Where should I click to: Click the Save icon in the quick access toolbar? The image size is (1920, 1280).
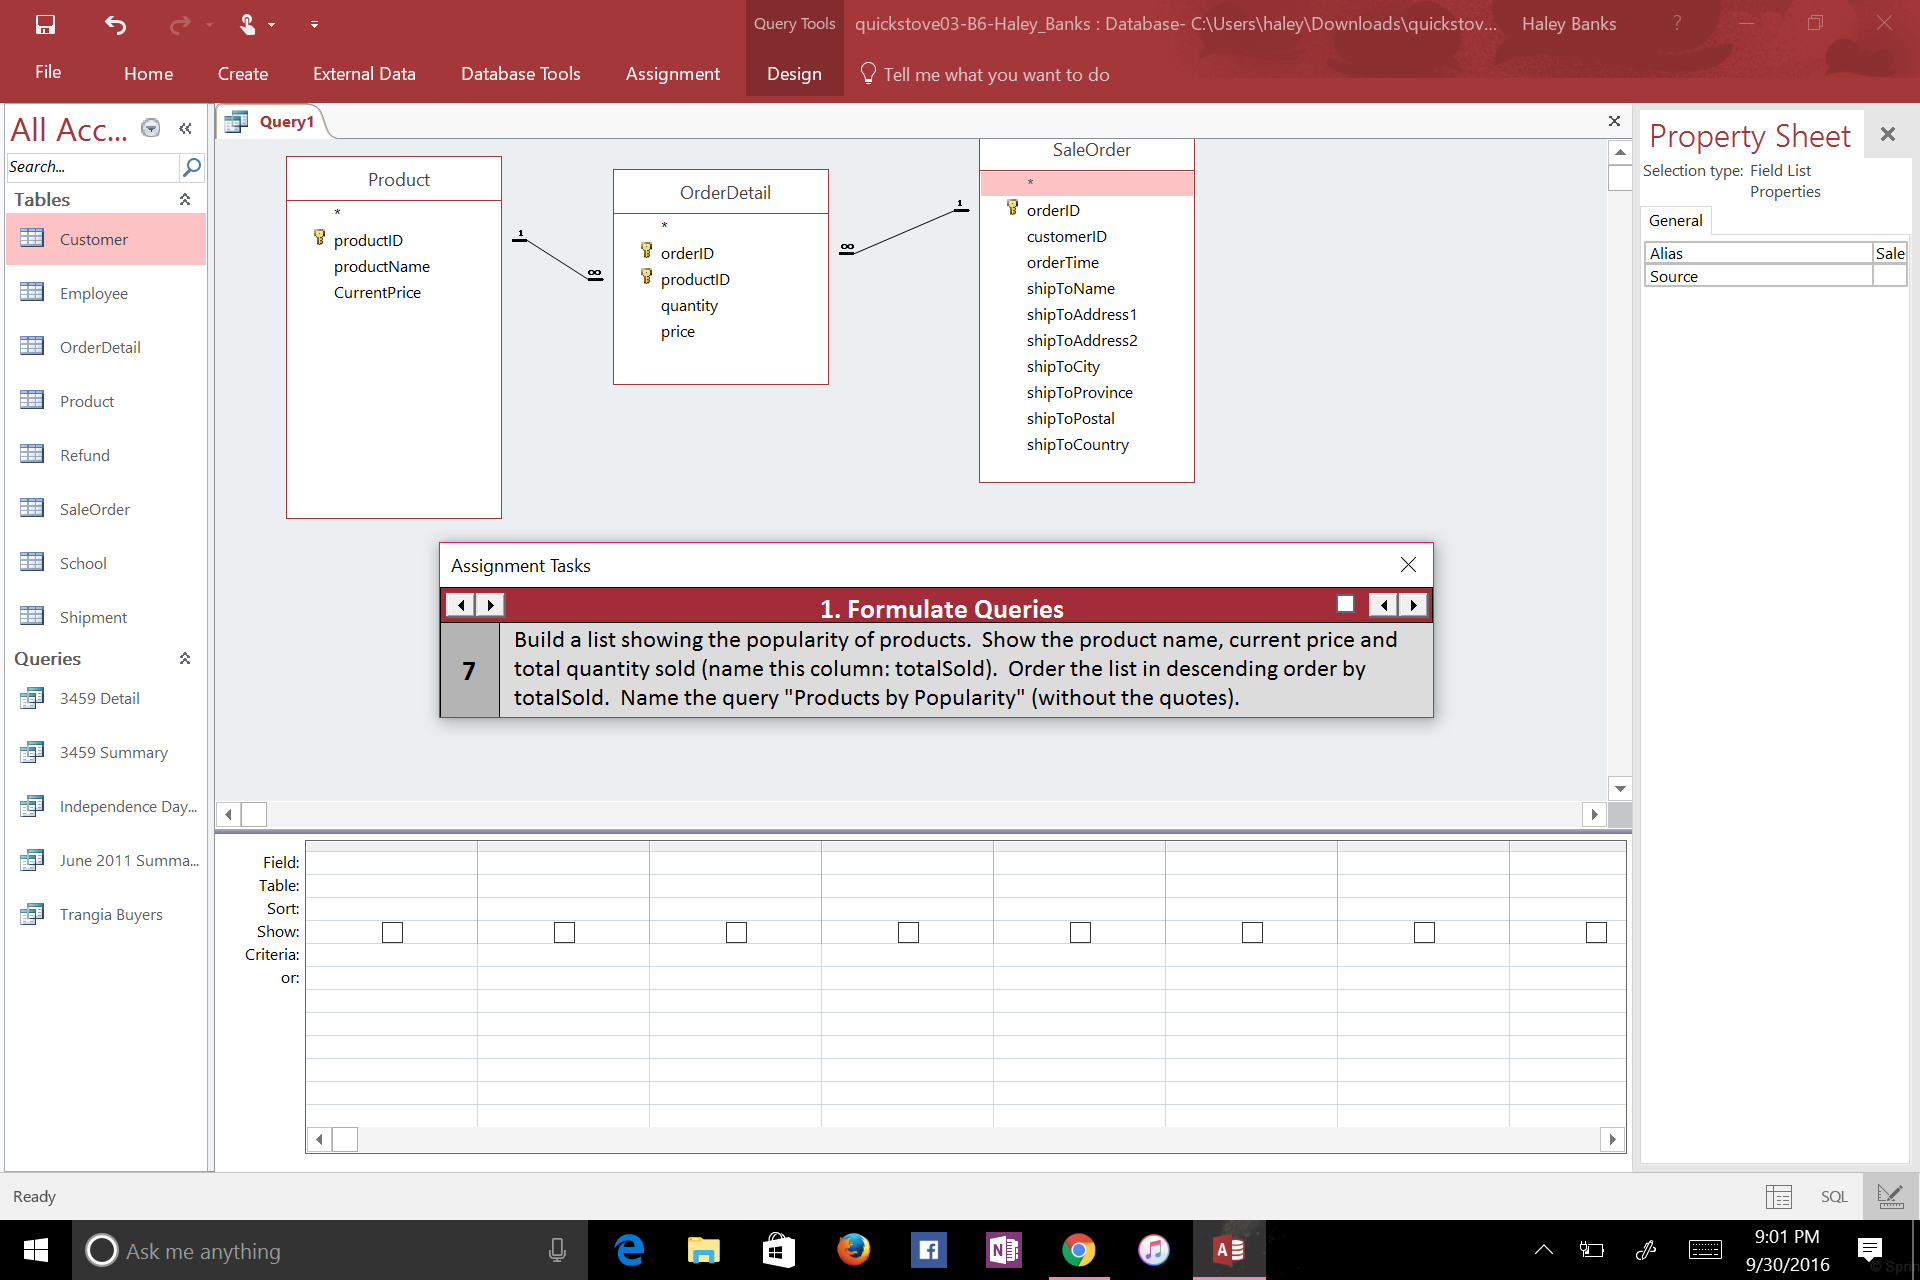[45, 24]
